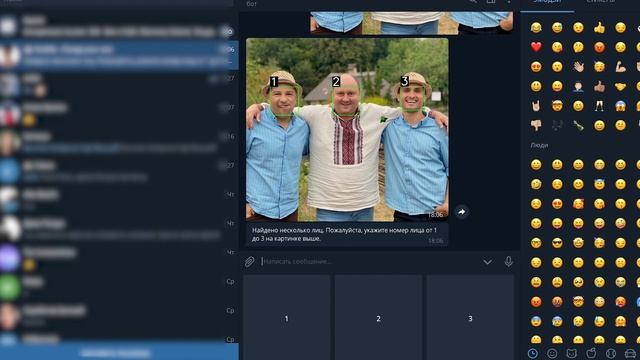Insert the smiling face with hearts emoji

pyautogui.click(x=578, y=204)
